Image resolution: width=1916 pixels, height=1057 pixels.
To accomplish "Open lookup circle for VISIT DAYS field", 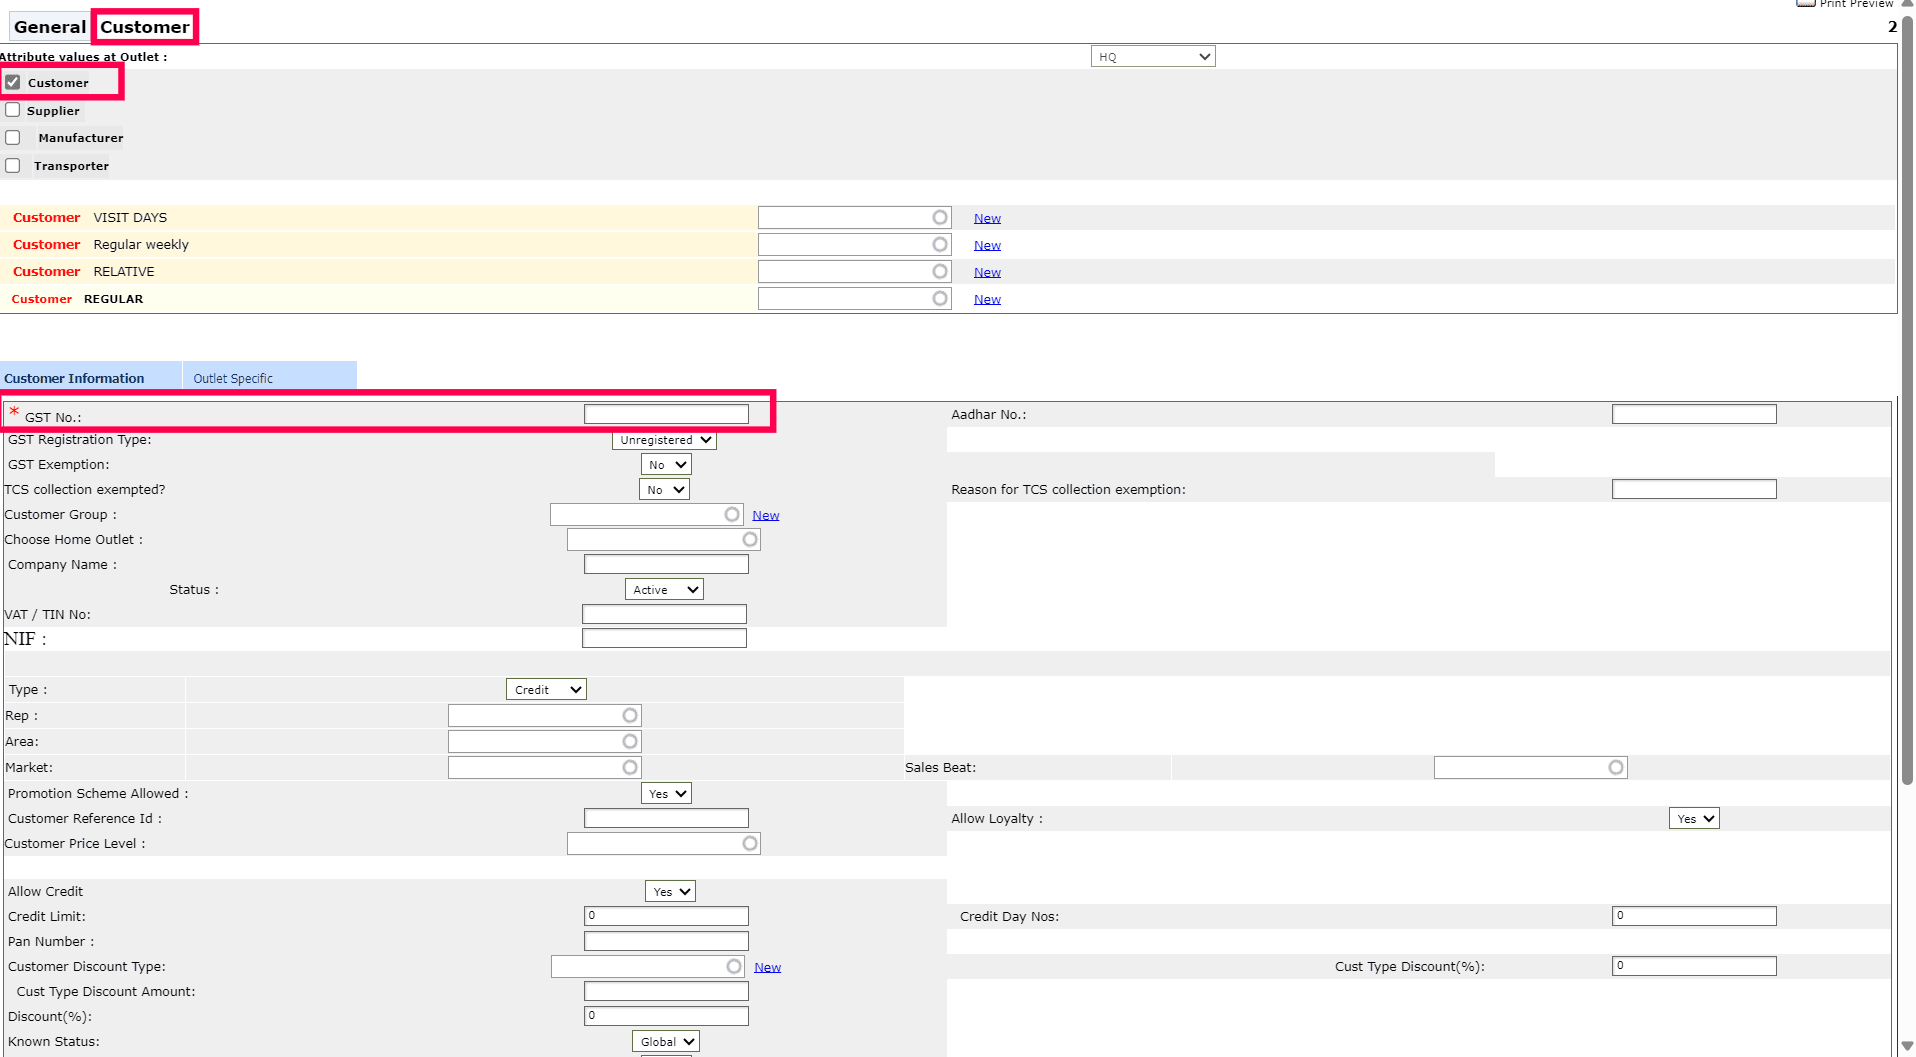I will (940, 217).
